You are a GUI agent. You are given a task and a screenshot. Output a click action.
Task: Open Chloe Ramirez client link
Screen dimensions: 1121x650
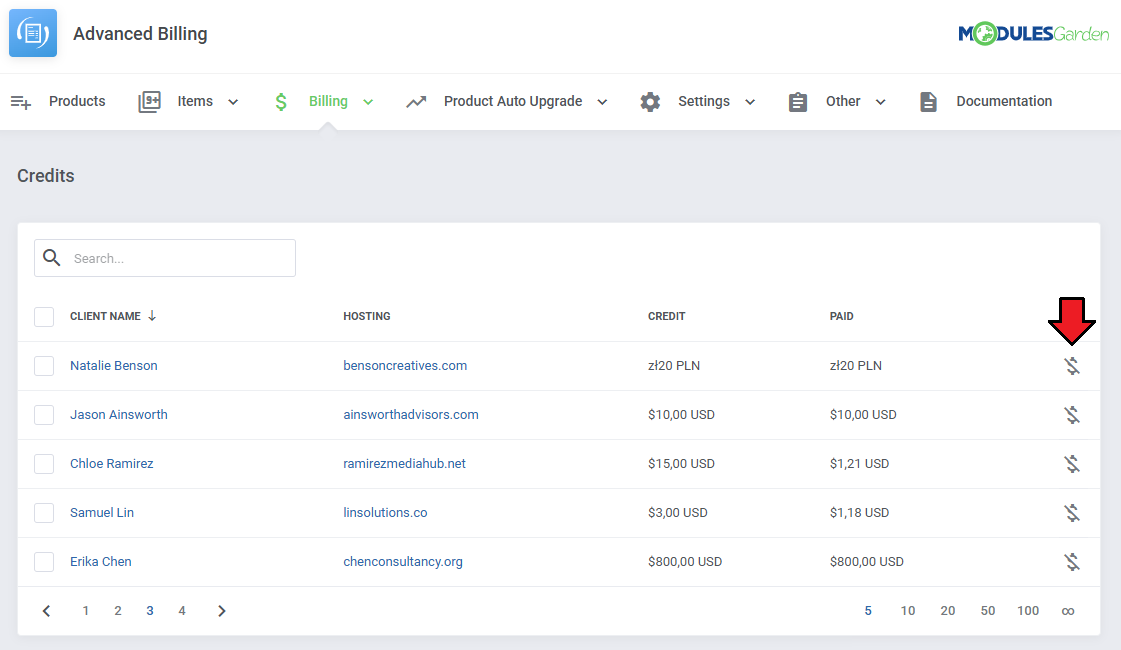pos(112,463)
